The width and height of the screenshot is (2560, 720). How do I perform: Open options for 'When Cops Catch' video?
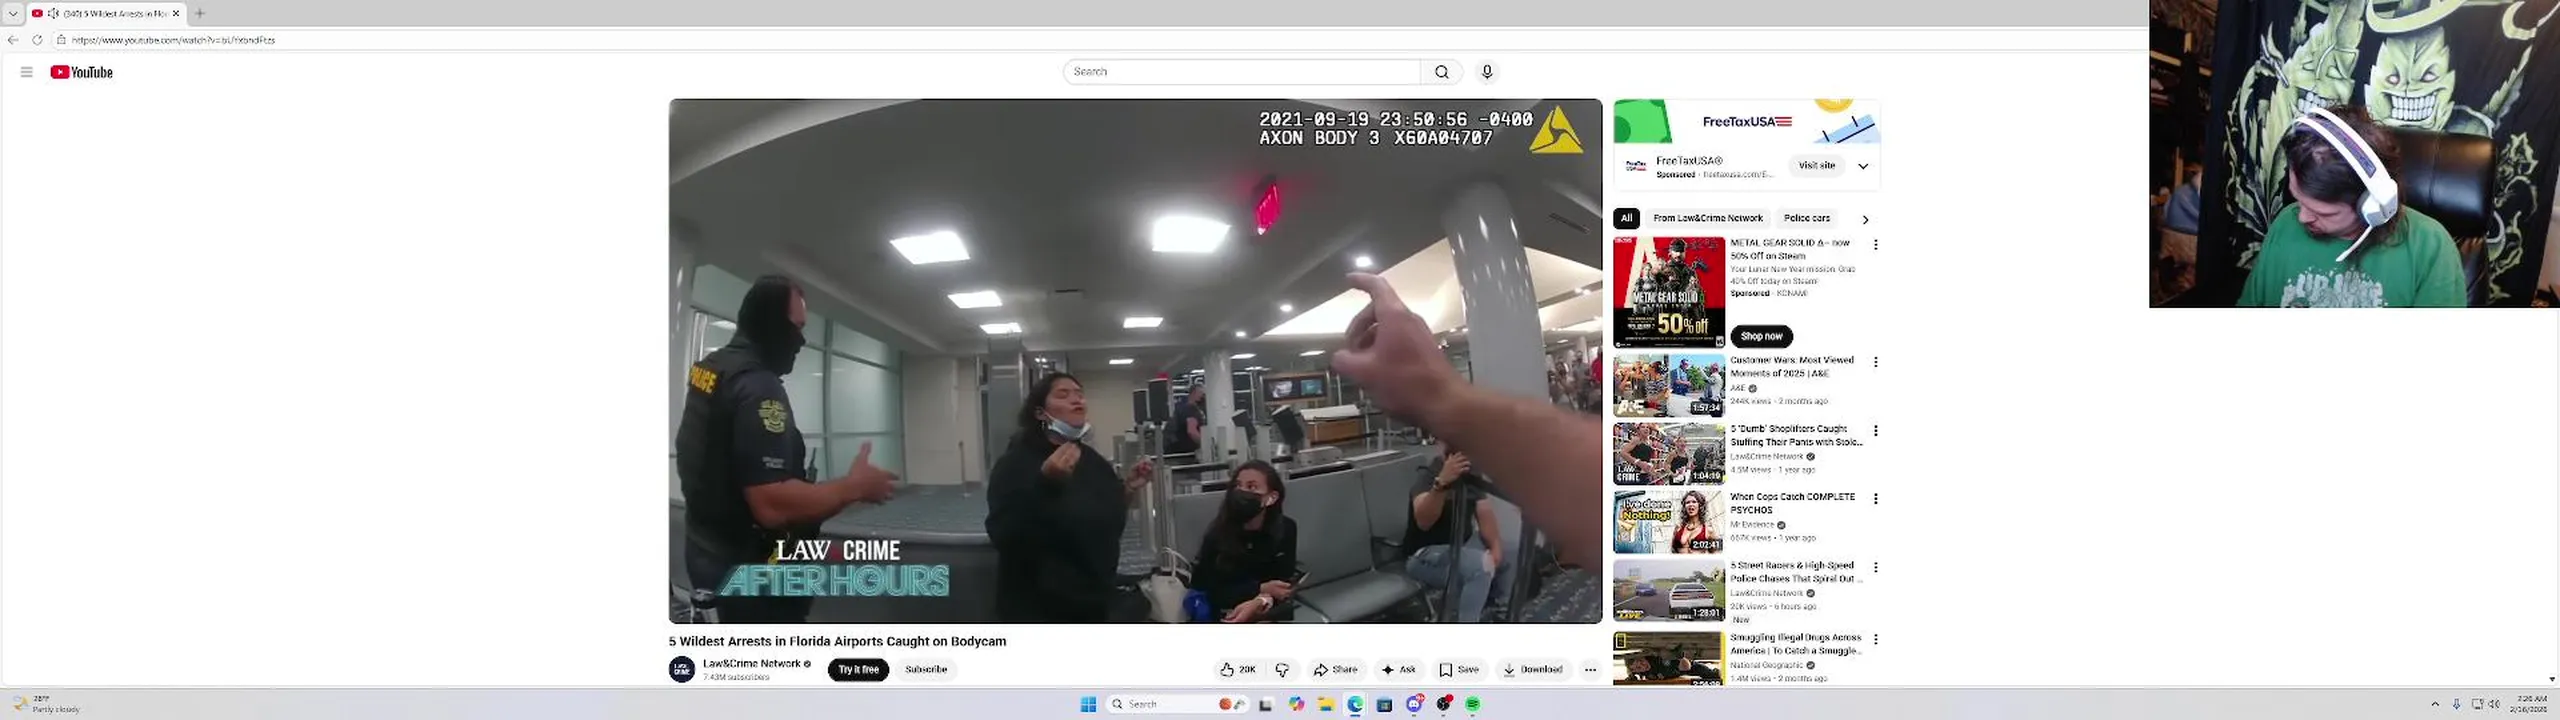[1875, 498]
